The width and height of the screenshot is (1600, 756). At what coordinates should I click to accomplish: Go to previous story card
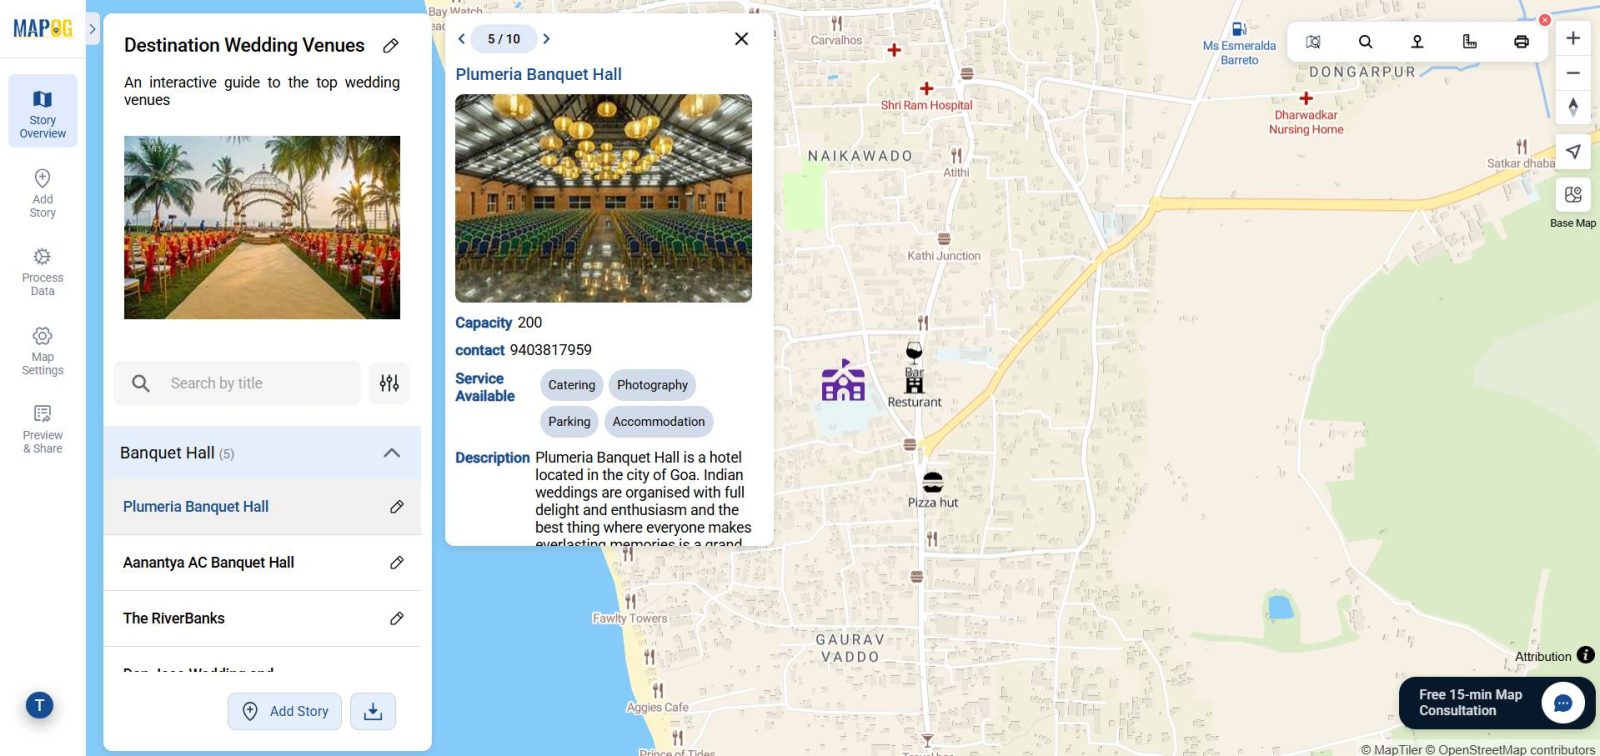click(461, 39)
